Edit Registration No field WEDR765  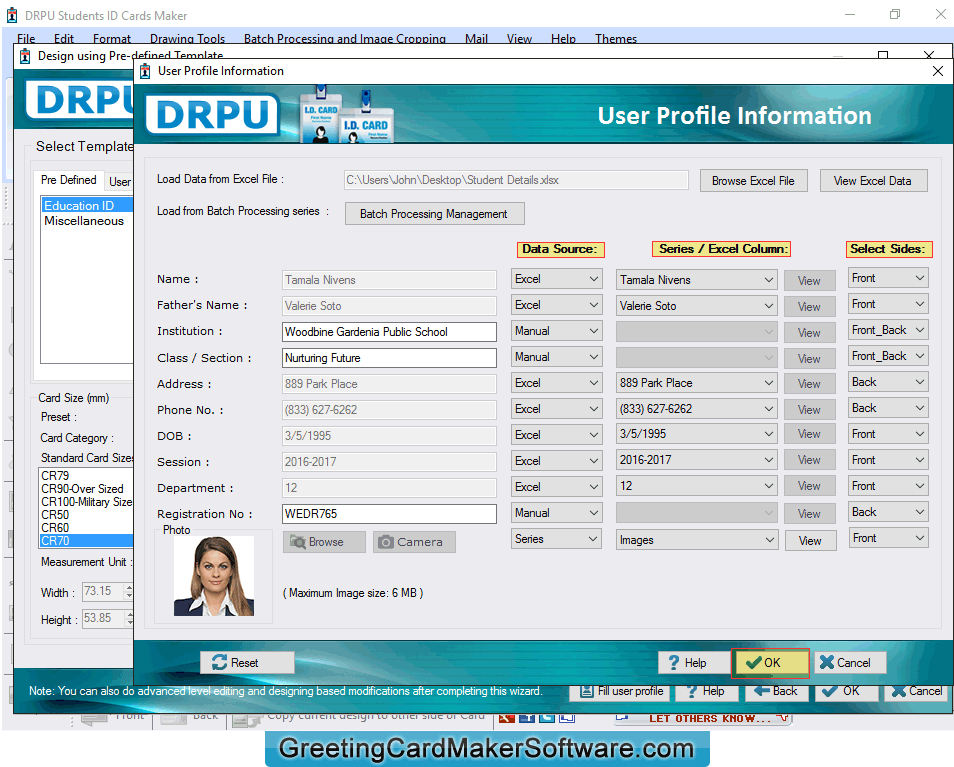point(389,513)
